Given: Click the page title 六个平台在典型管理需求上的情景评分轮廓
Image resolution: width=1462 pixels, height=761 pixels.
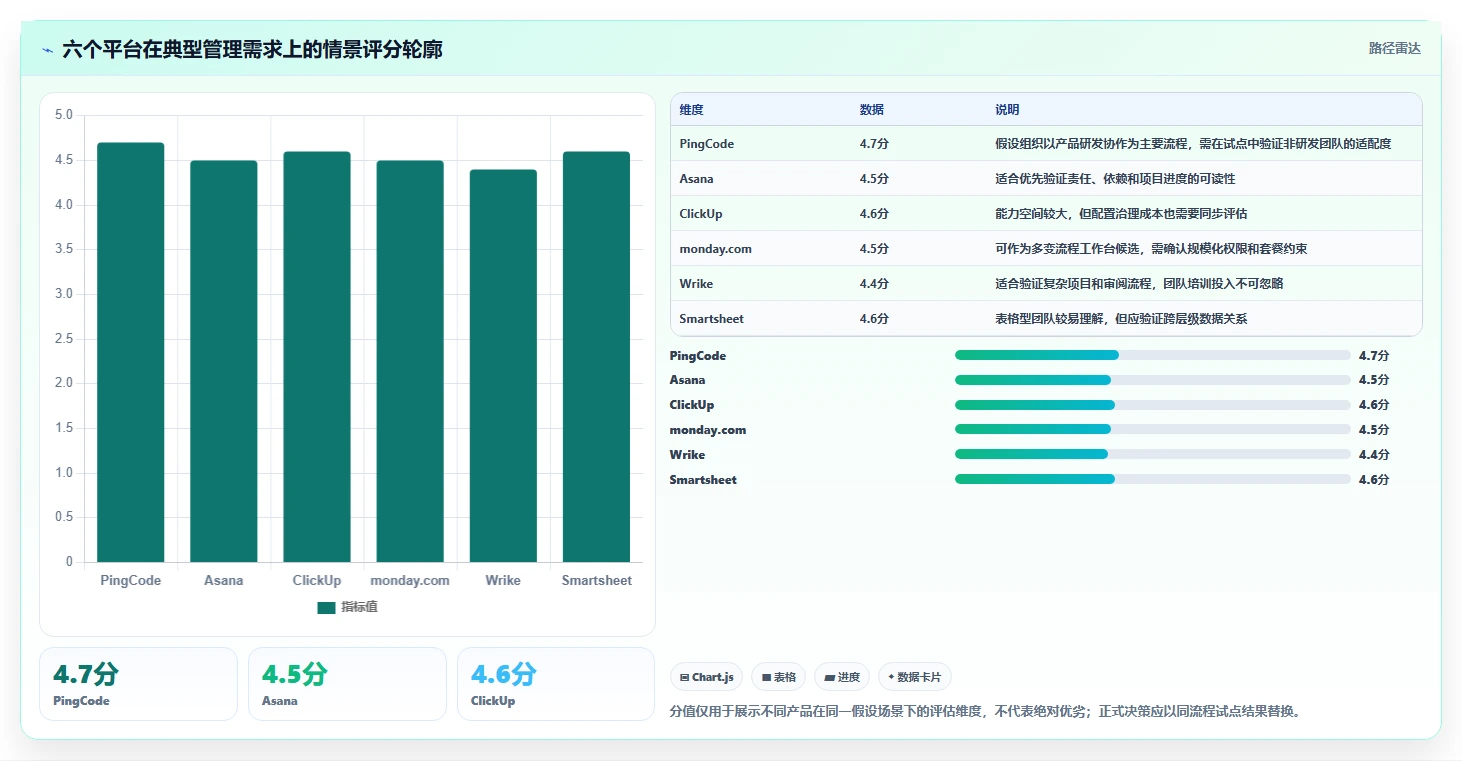Looking at the screenshot, I should [x=252, y=49].
